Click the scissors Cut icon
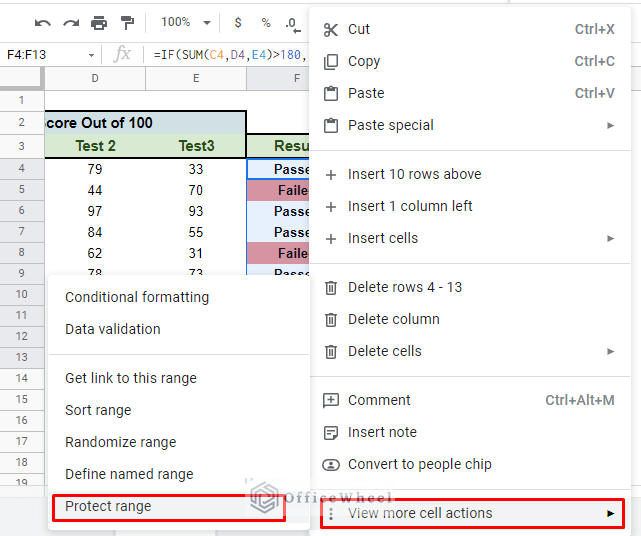Image resolution: width=641 pixels, height=536 pixels. tap(331, 29)
